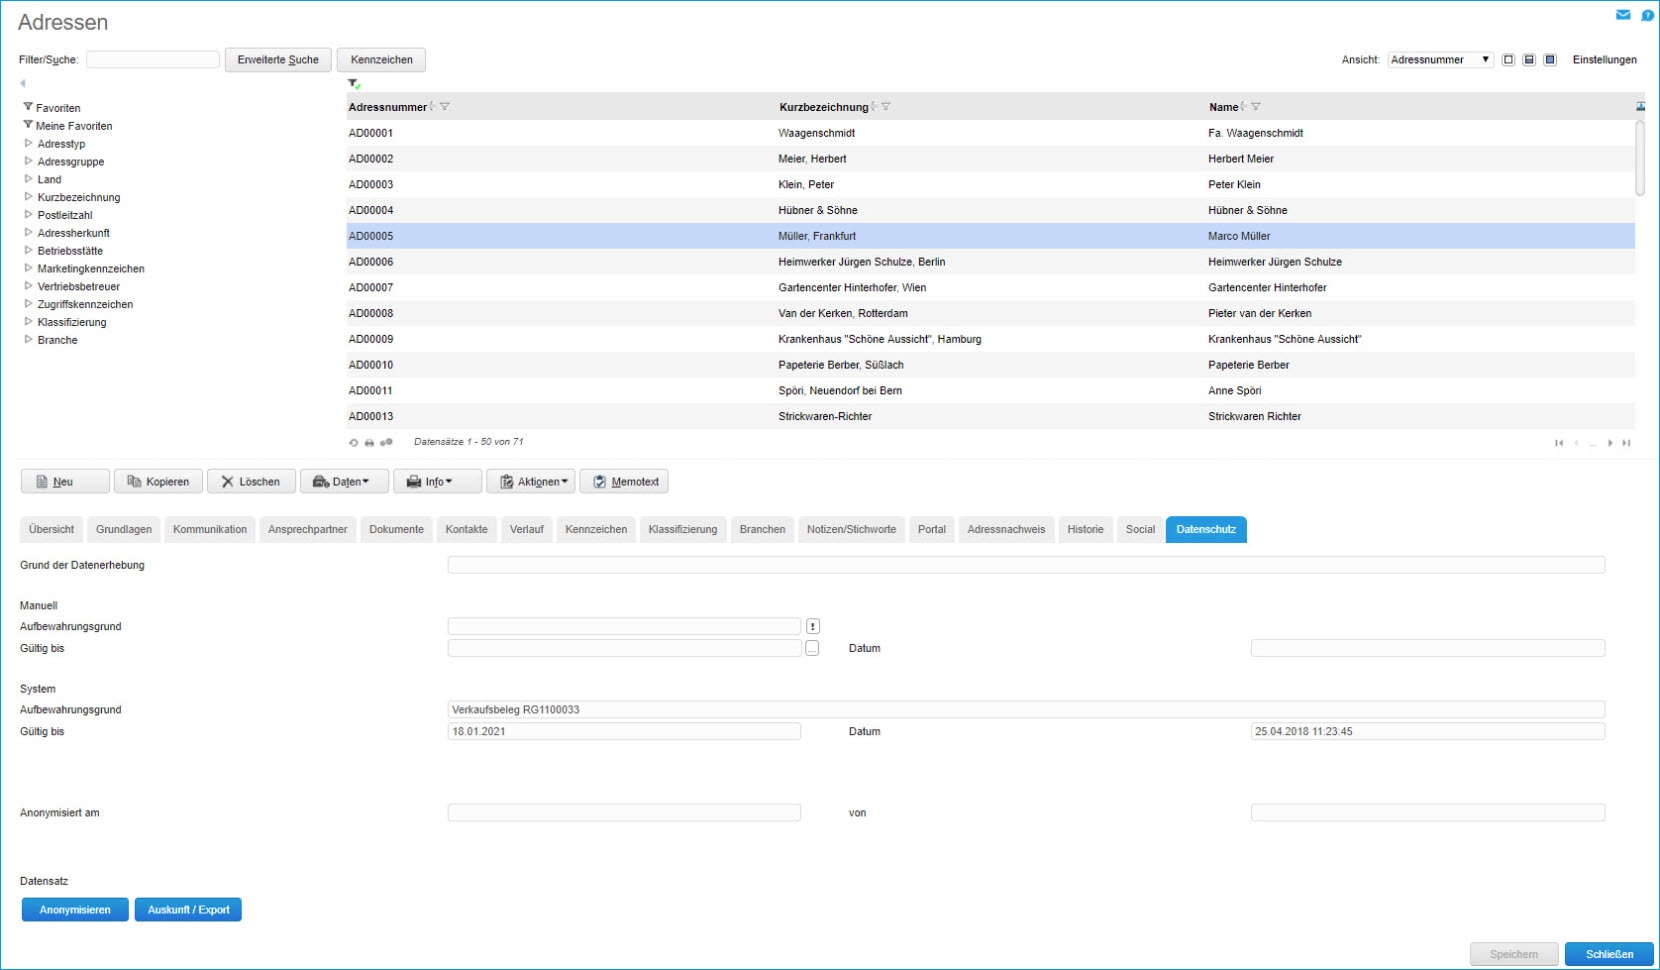
Task: Click the filter funnel in Adressnummer column header
Action: tap(445, 107)
